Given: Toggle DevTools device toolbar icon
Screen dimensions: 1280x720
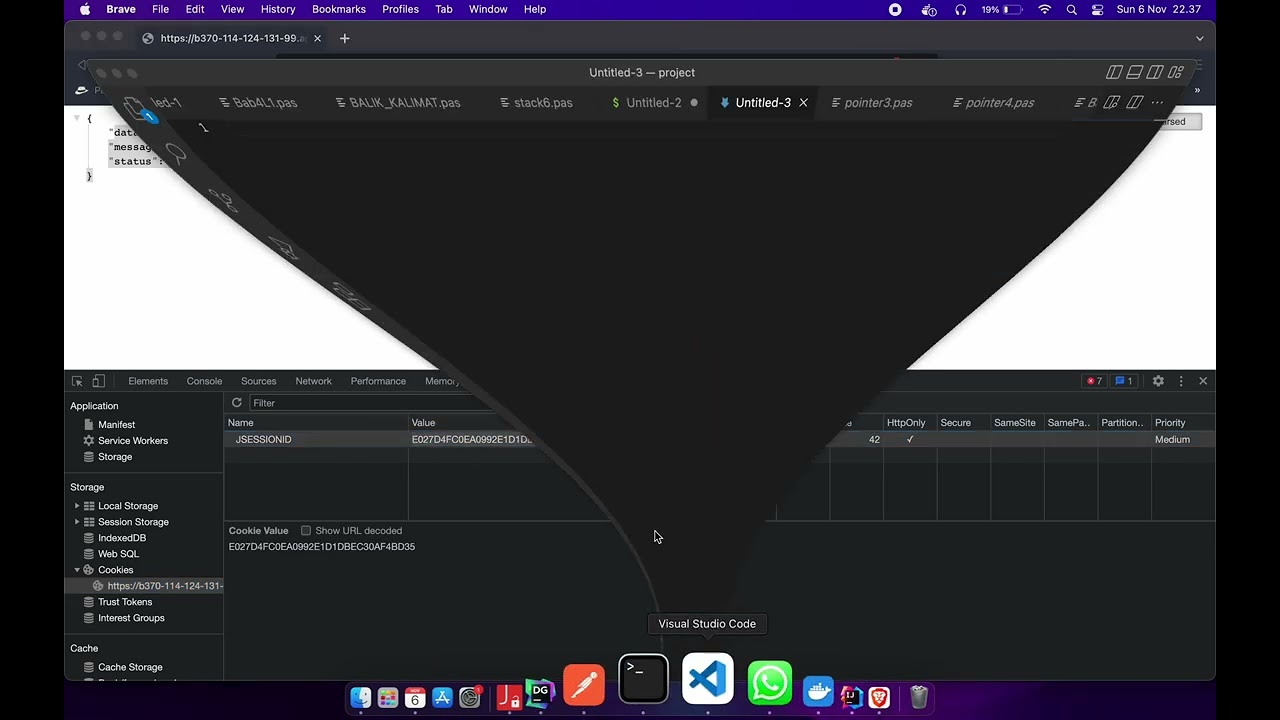Looking at the screenshot, I should click(x=98, y=381).
